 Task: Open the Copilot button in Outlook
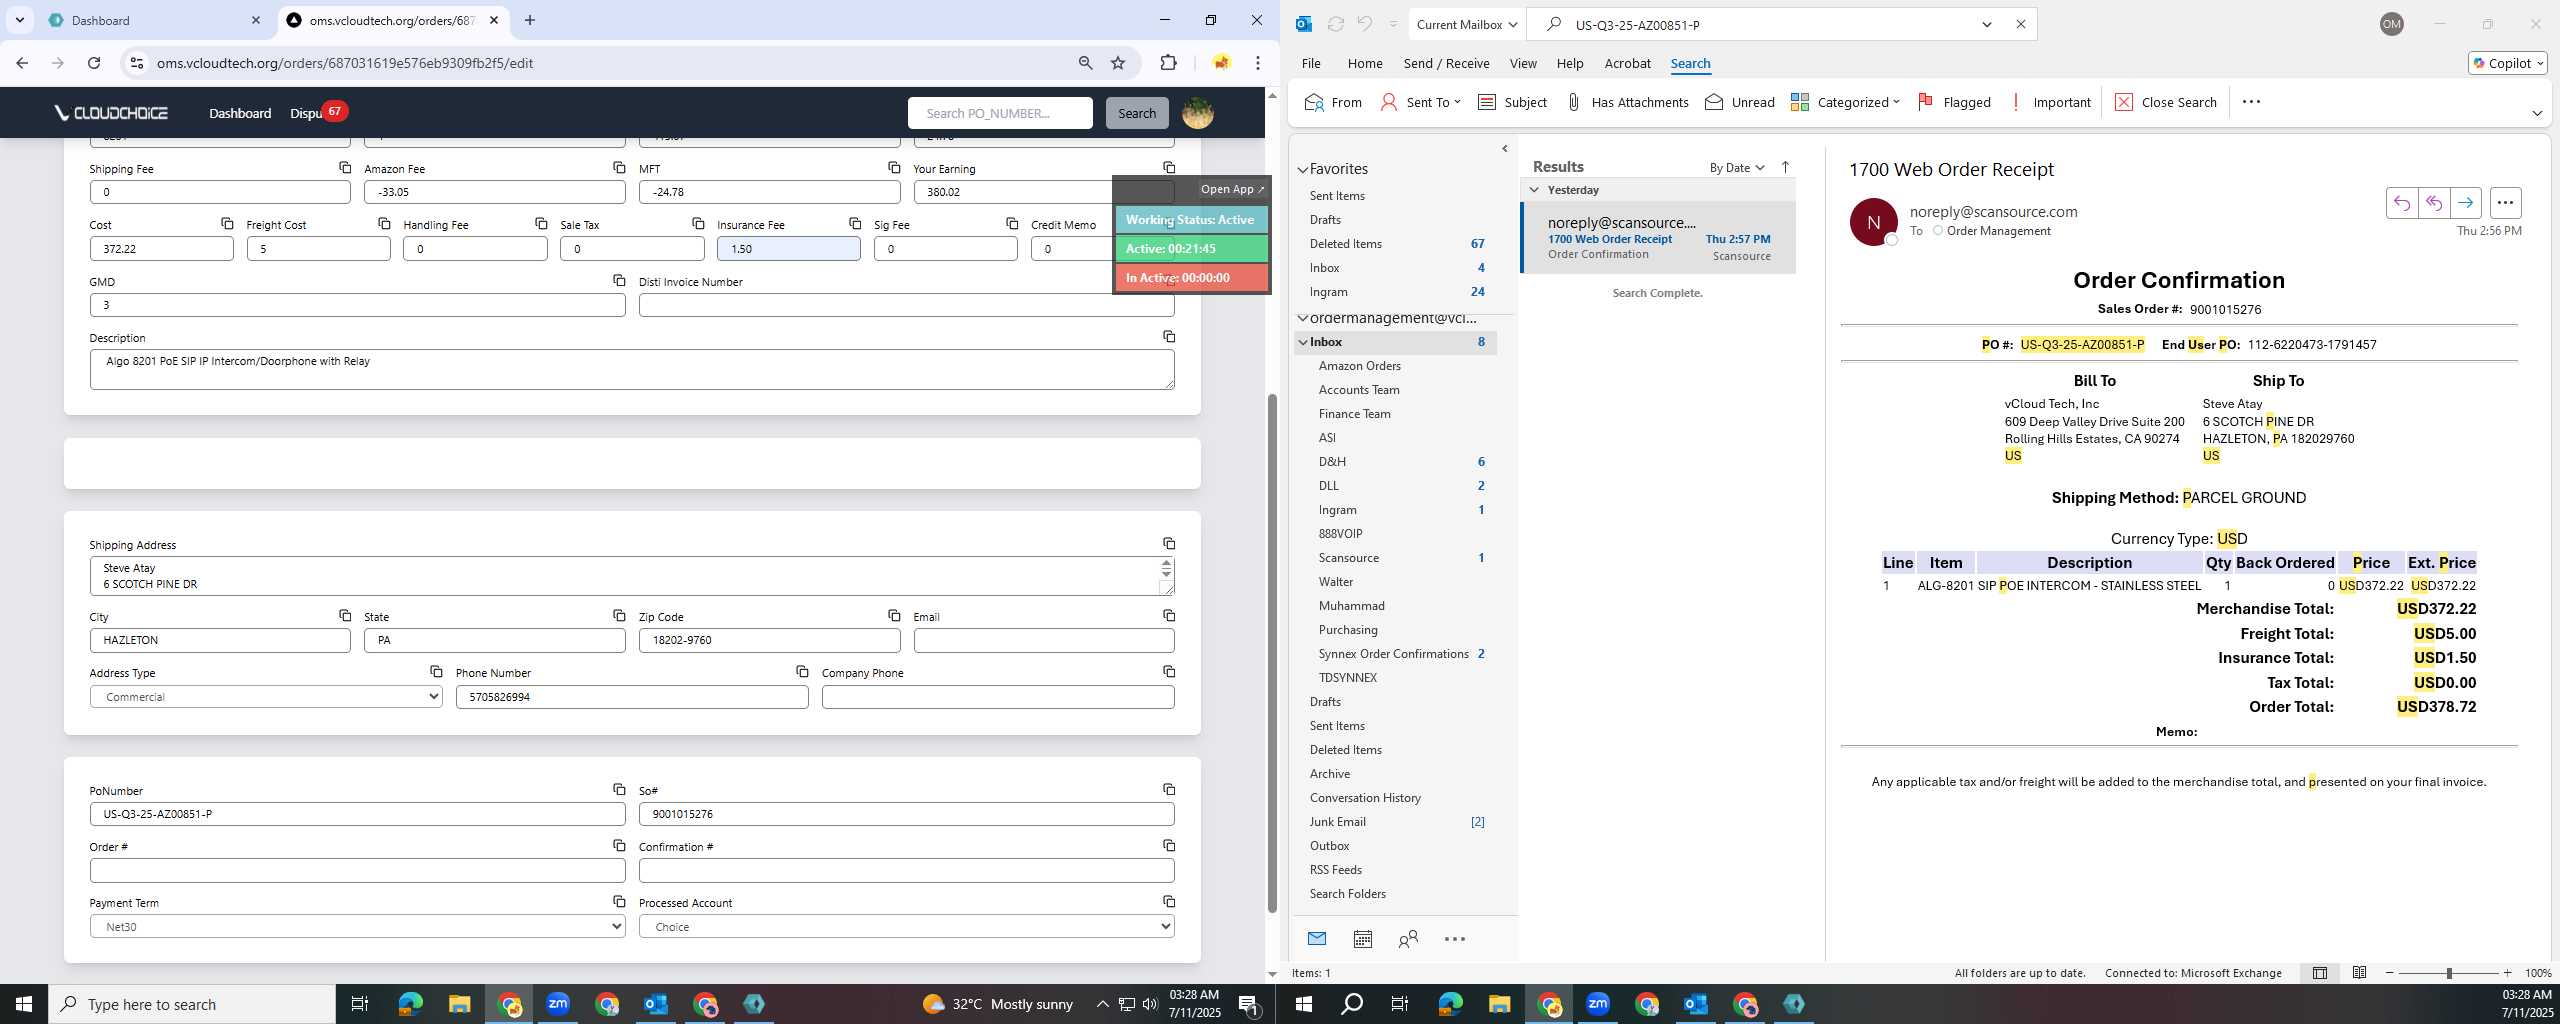[x=2507, y=63]
